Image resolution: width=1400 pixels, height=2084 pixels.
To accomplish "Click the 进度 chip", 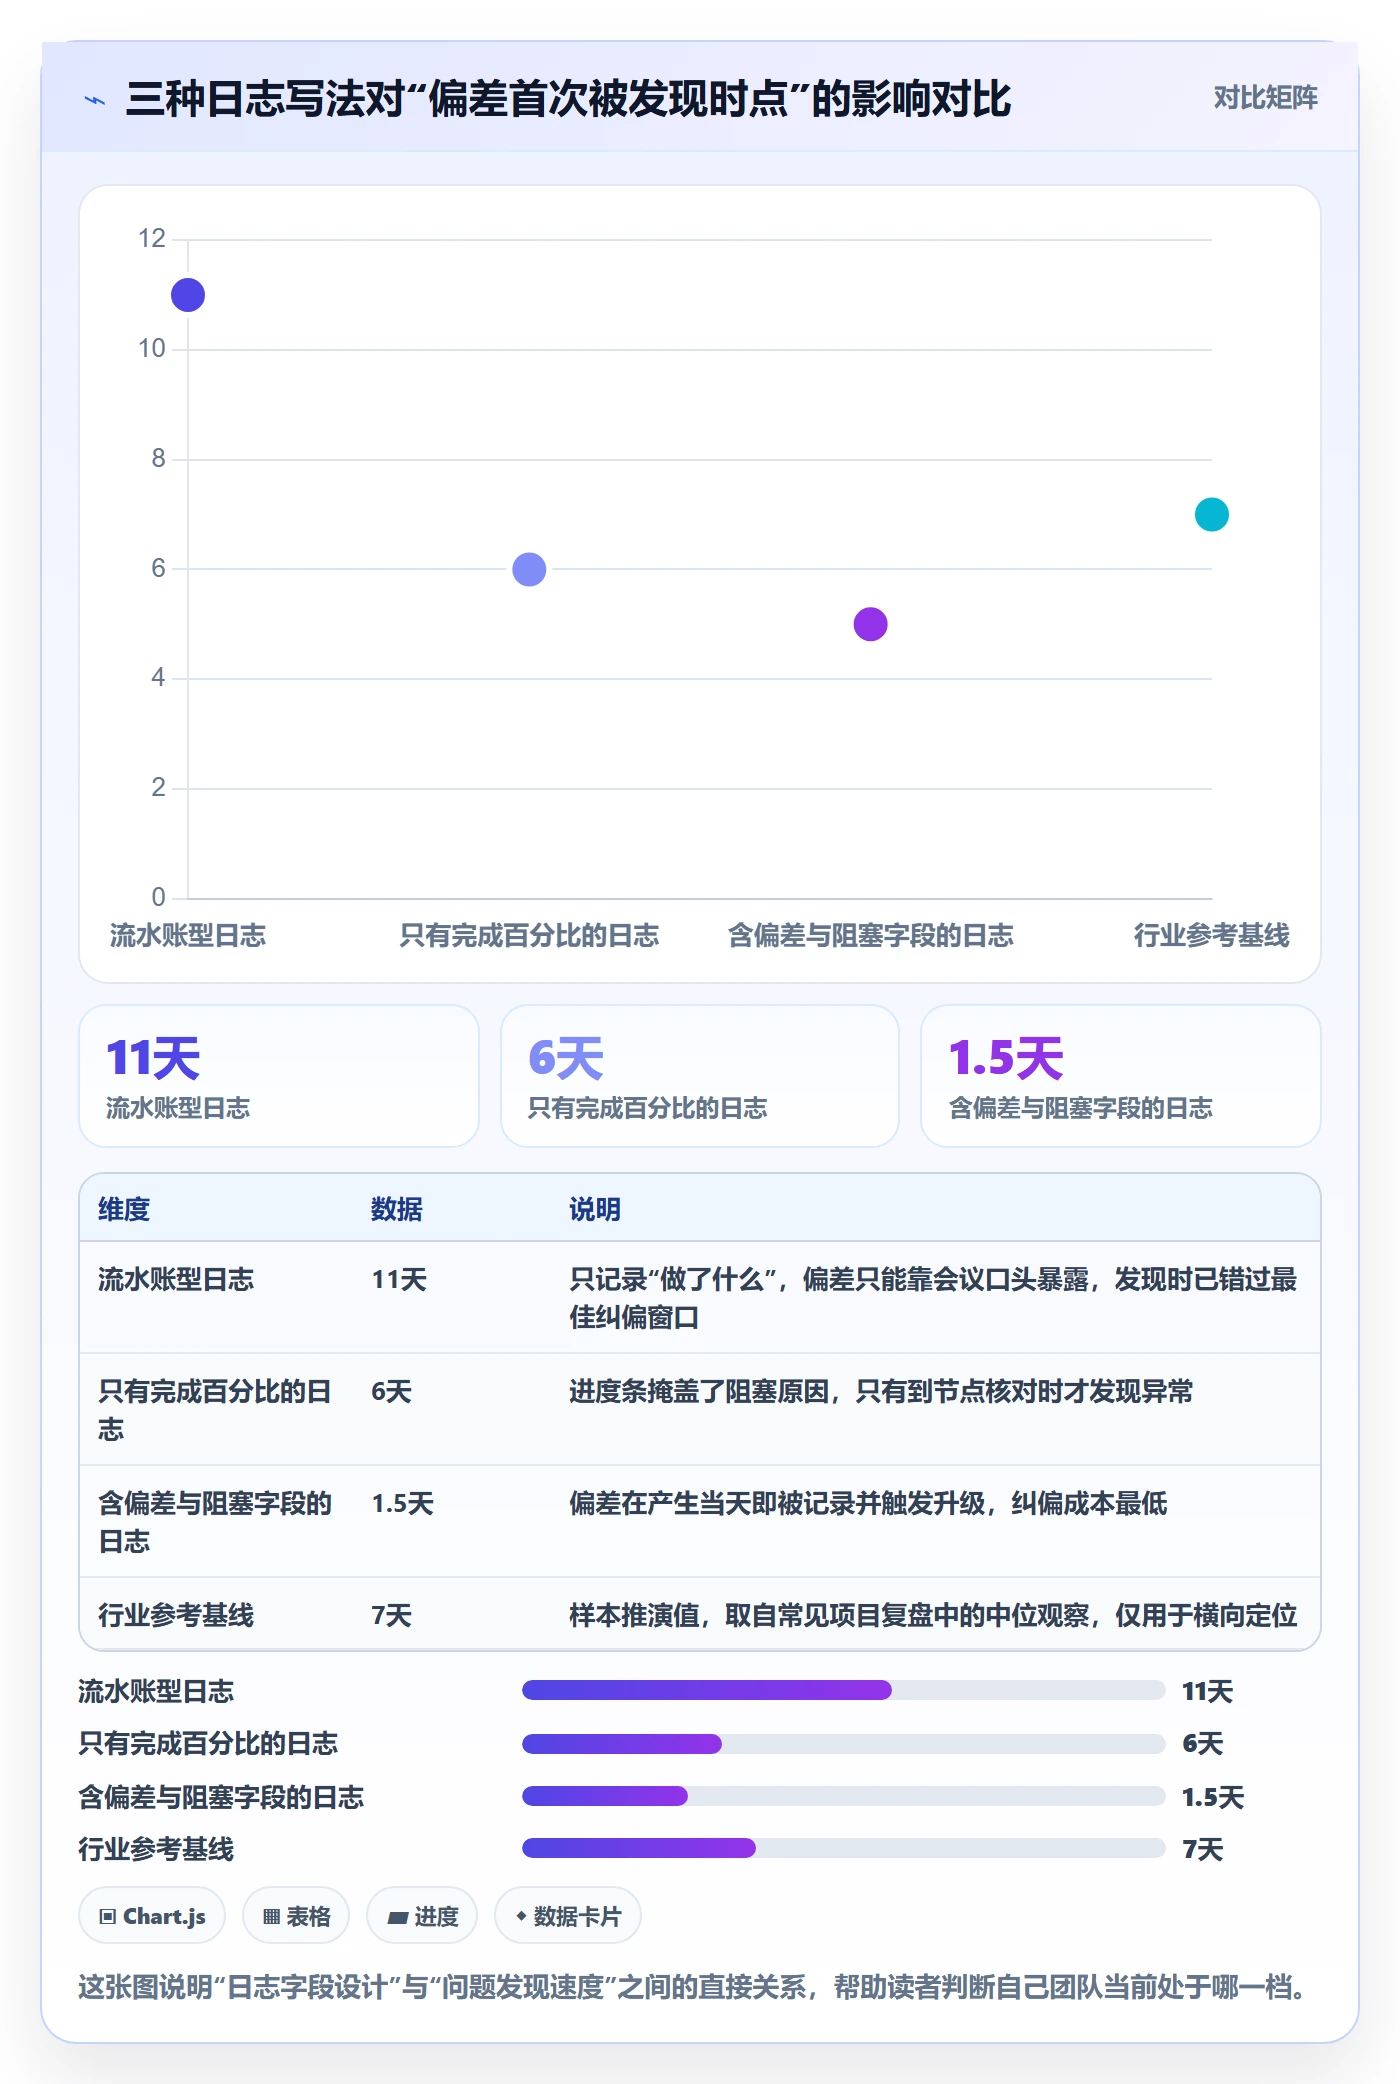I will (x=422, y=1916).
